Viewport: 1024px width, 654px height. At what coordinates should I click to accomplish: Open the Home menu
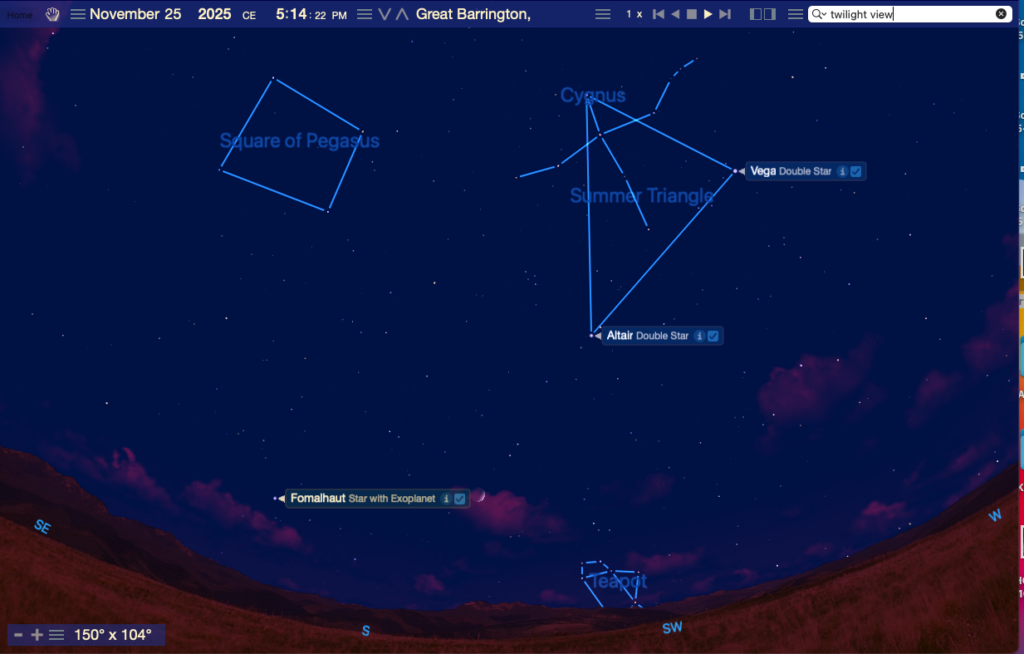tap(20, 14)
